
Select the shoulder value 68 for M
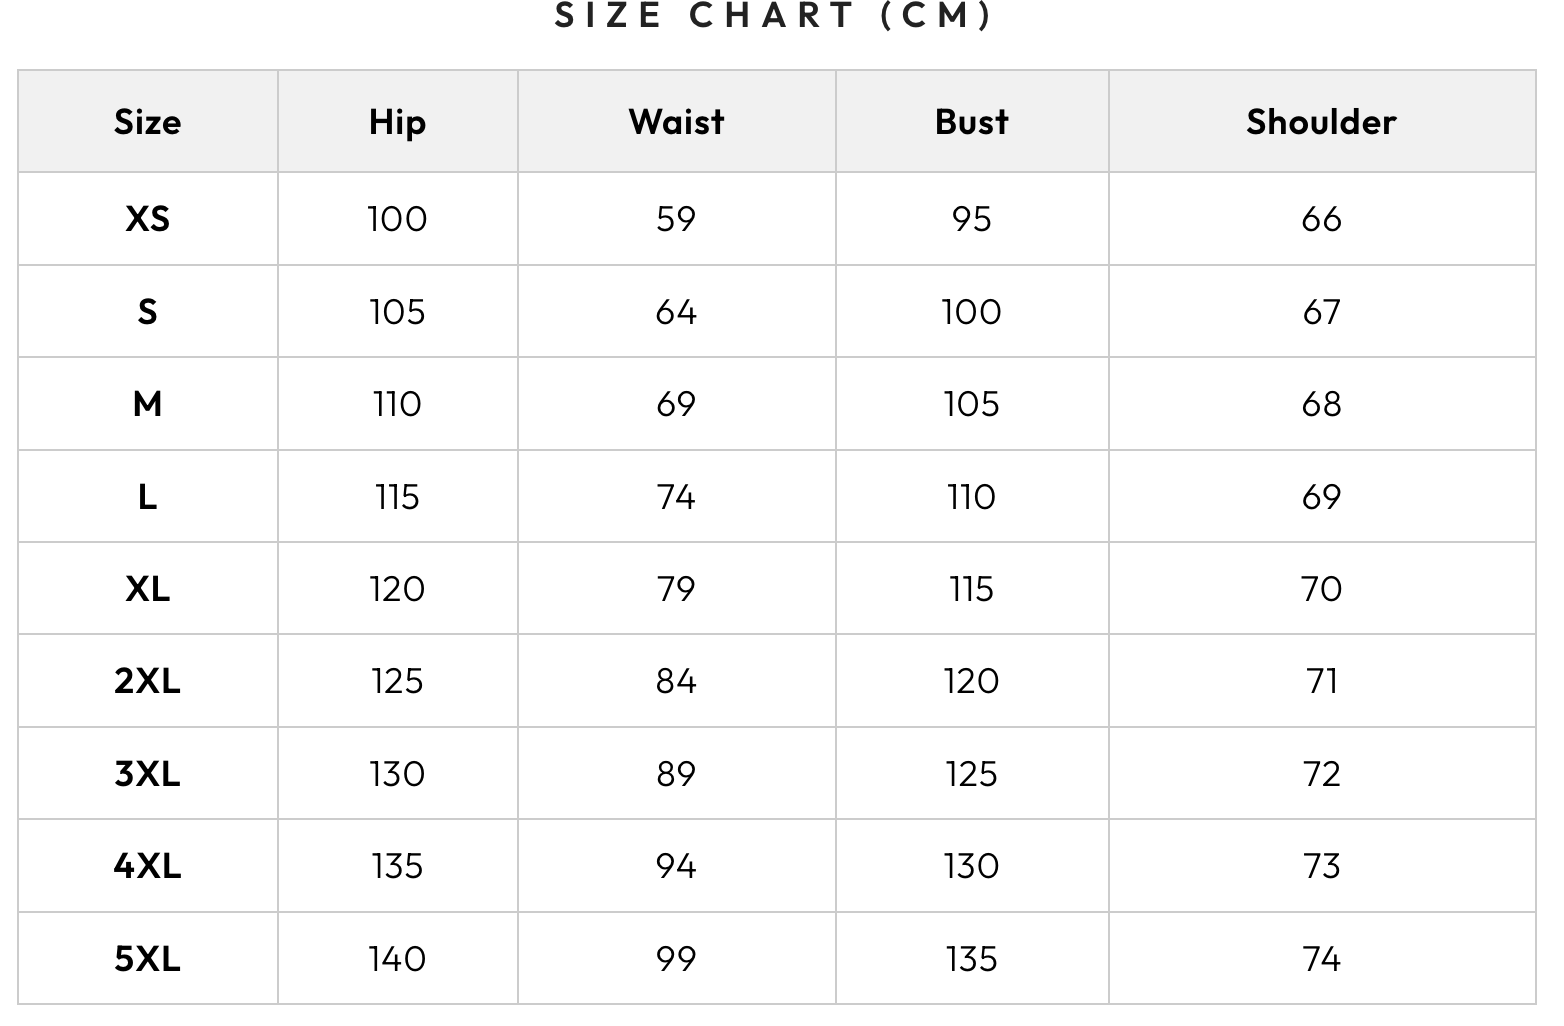pos(1321,404)
